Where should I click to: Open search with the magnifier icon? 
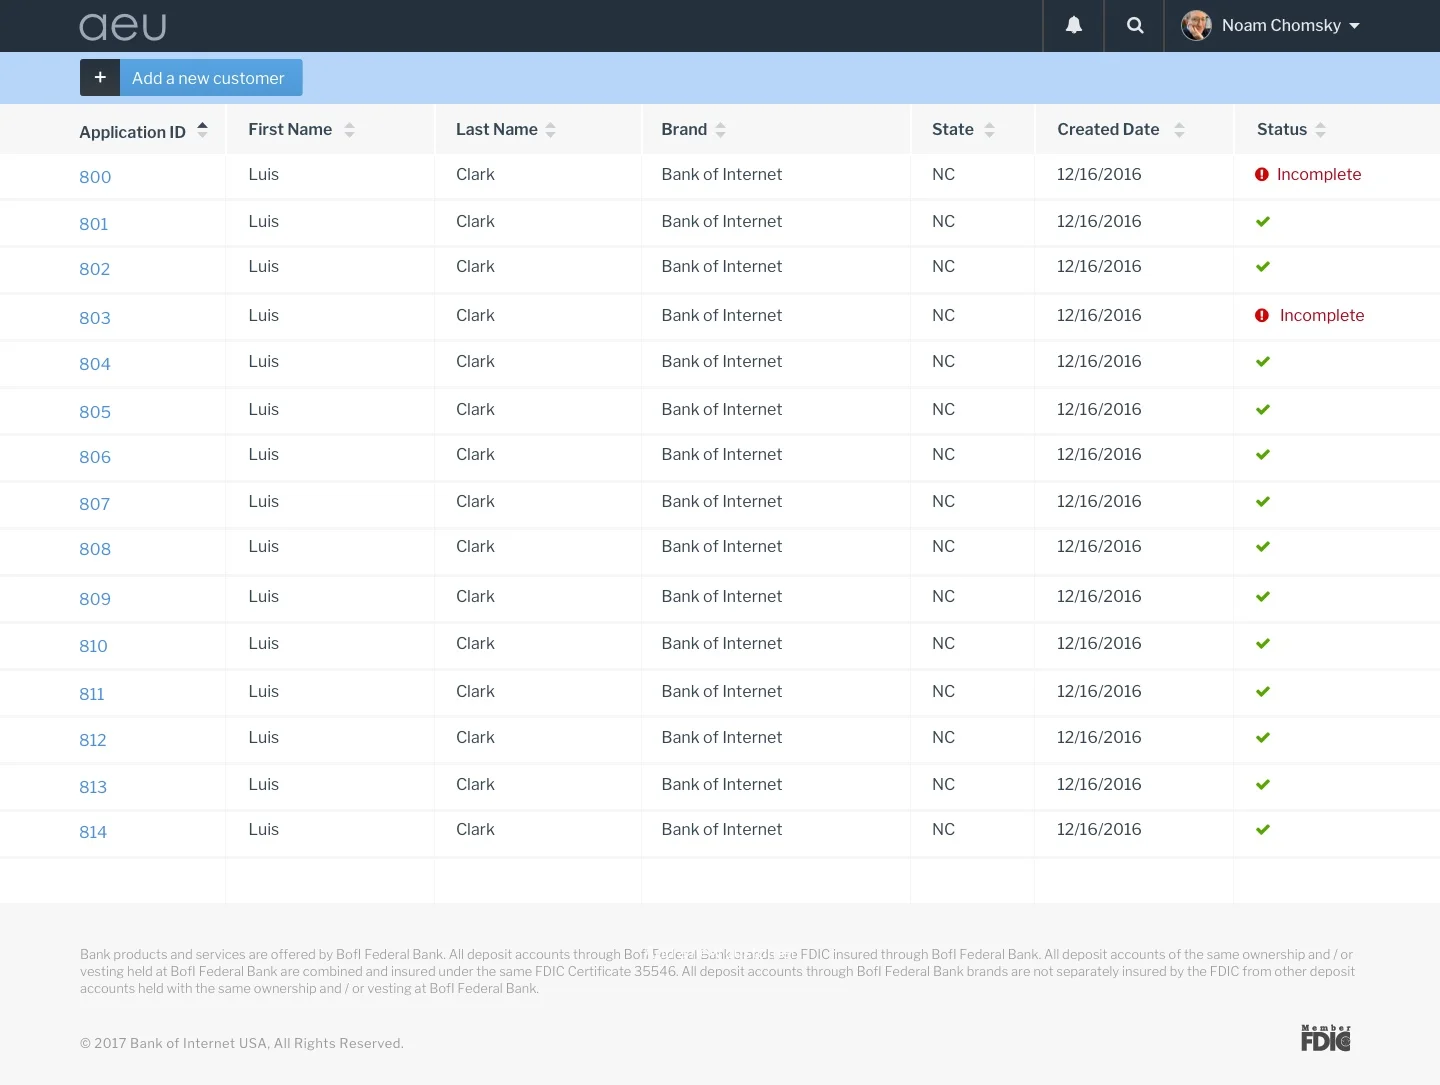(1135, 25)
